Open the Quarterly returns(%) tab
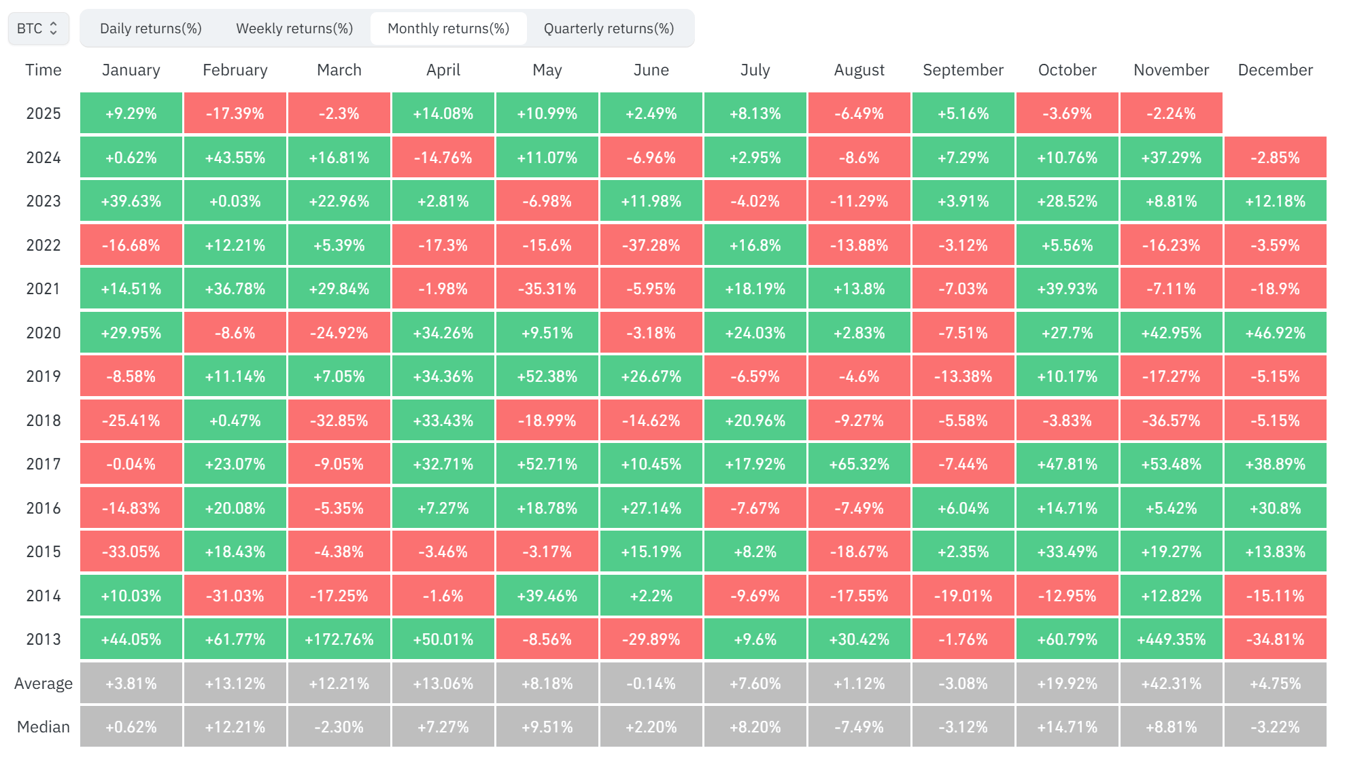This screenshot has width=1366, height=763. 611,28
